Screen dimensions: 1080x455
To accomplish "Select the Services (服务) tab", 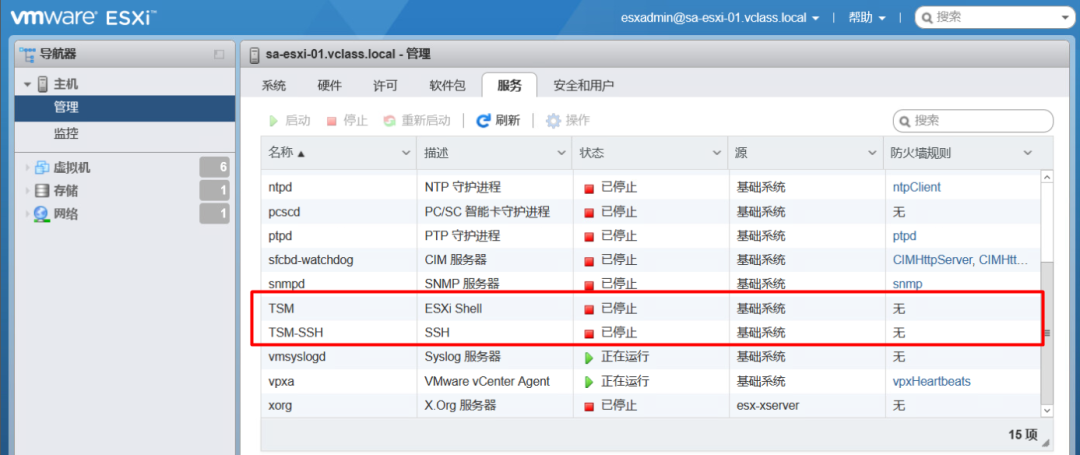I will click(x=509, y=86).
